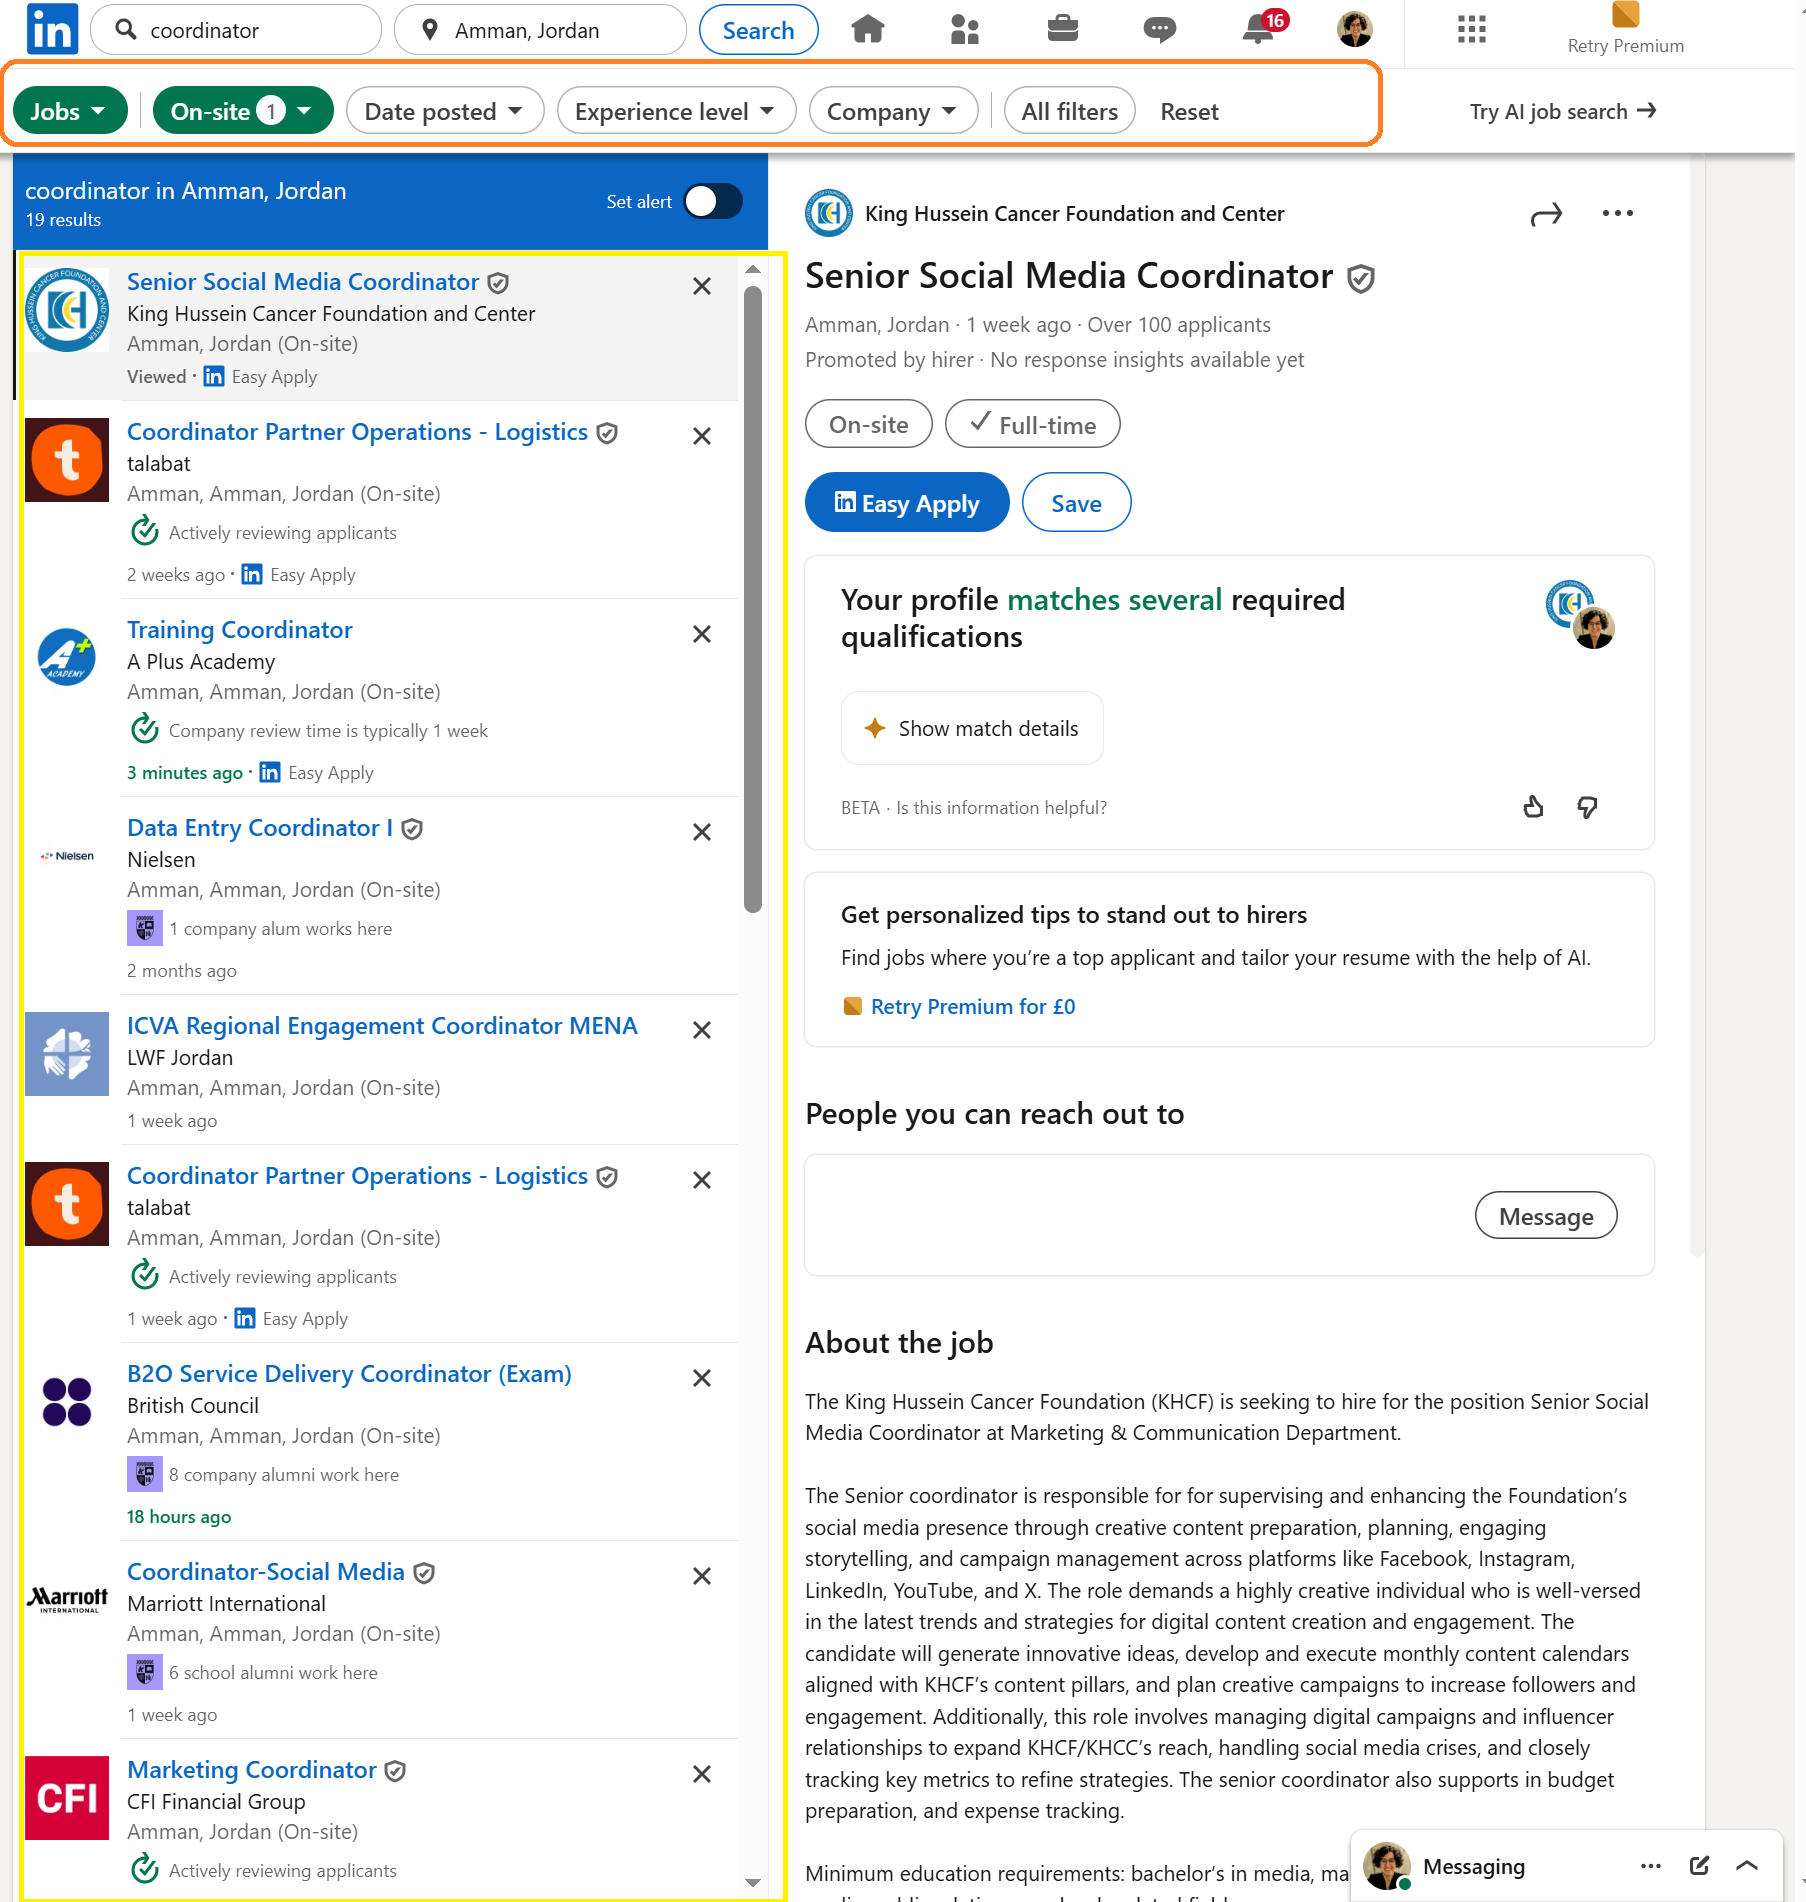Reset all applied filters
Screen dimensions: 1806x1902
1189,111
